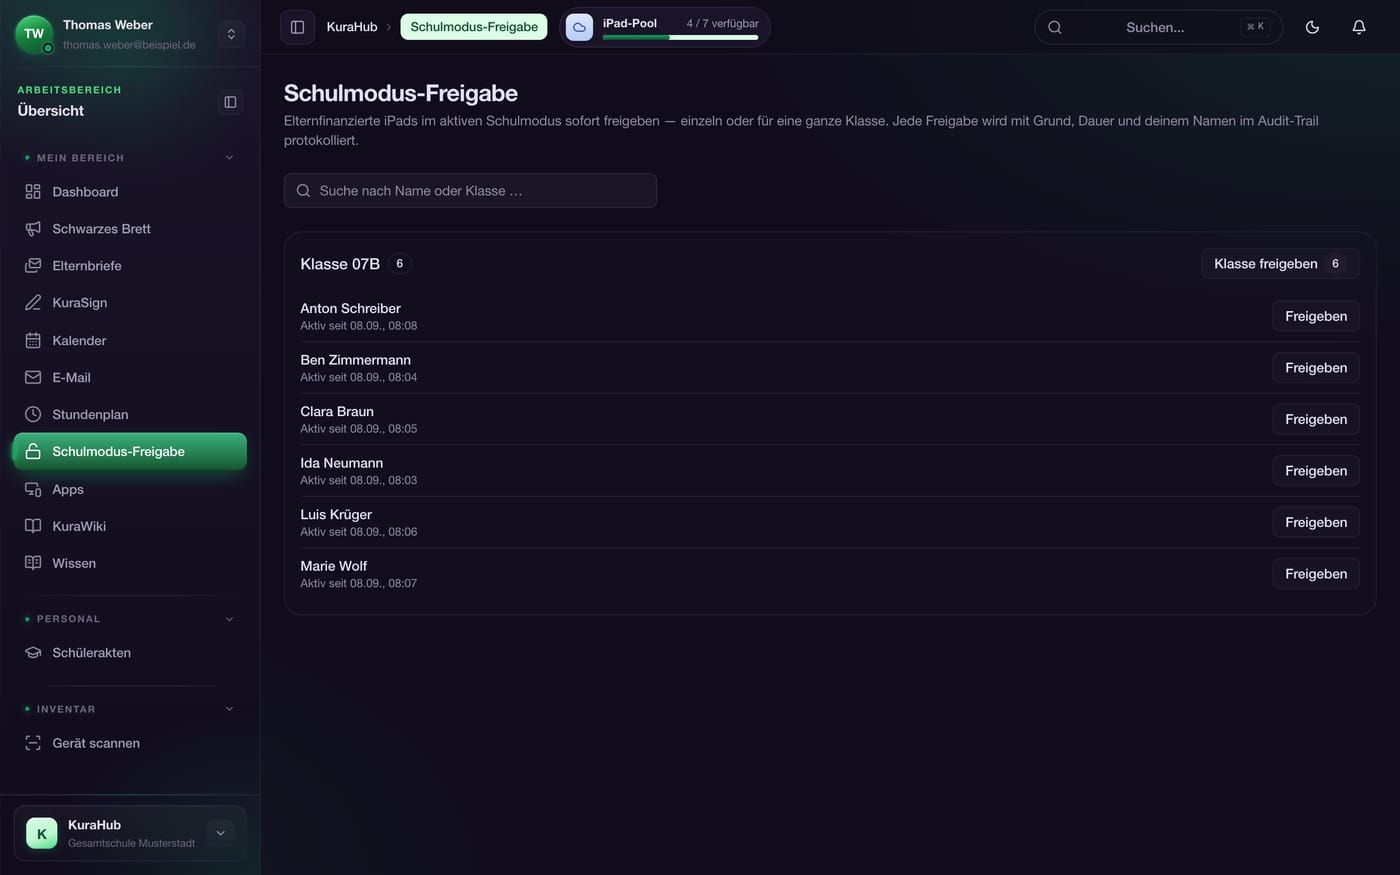1400x875 pixels.
Task: Click Freigeben for Clara Braun
Action: 1316,419
